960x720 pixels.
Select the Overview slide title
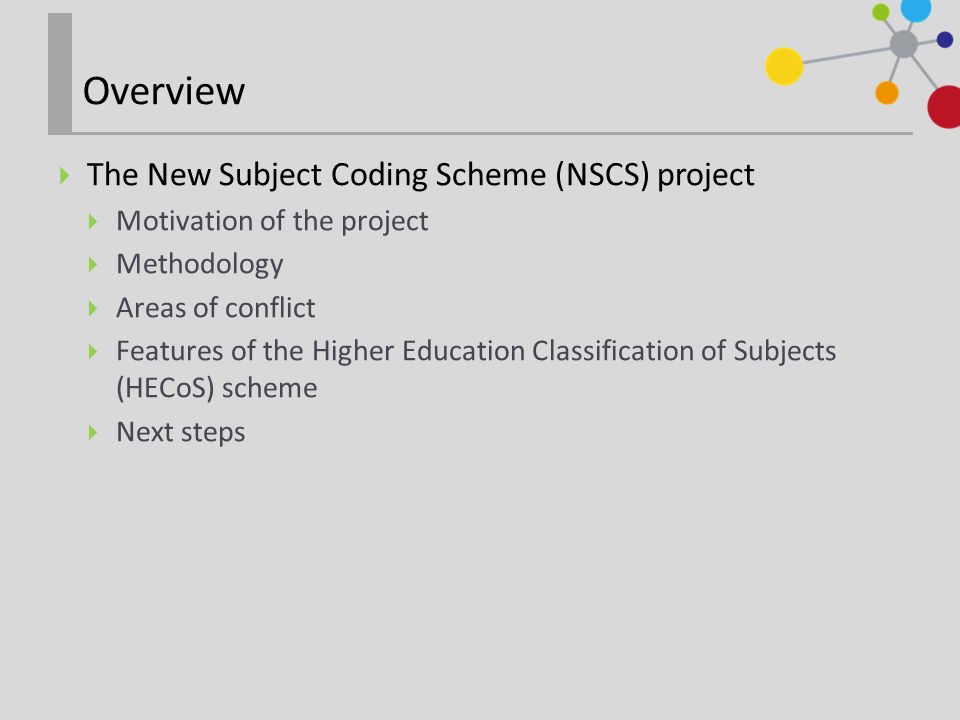tap(164, 91)
